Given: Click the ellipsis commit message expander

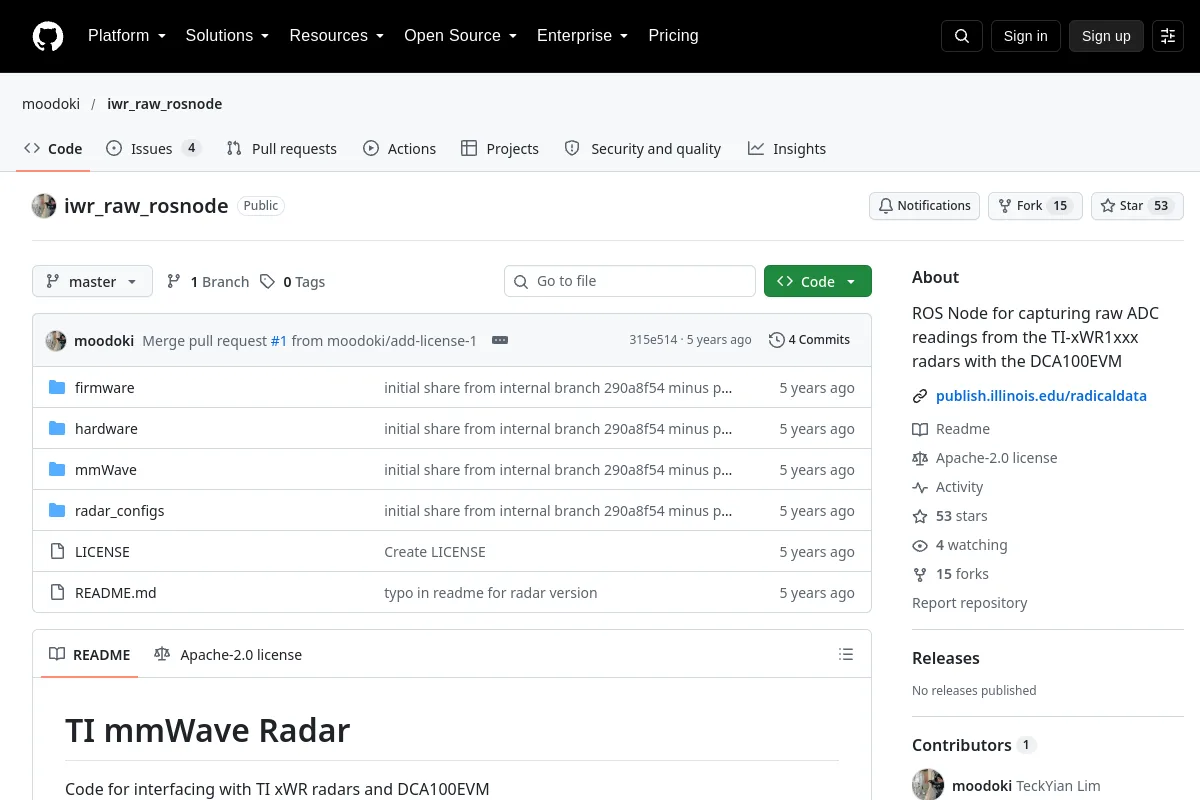Looking at the screenshot, I should [x=500, y=340].
